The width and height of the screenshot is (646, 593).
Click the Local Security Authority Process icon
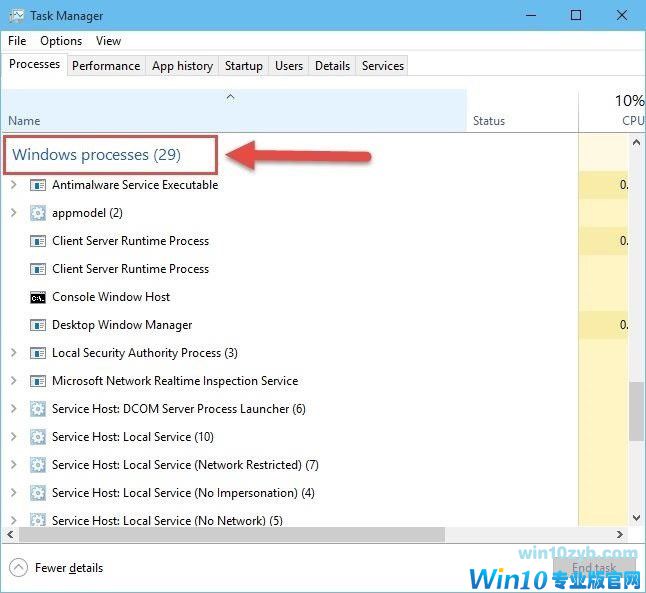(x=38, y=353)
